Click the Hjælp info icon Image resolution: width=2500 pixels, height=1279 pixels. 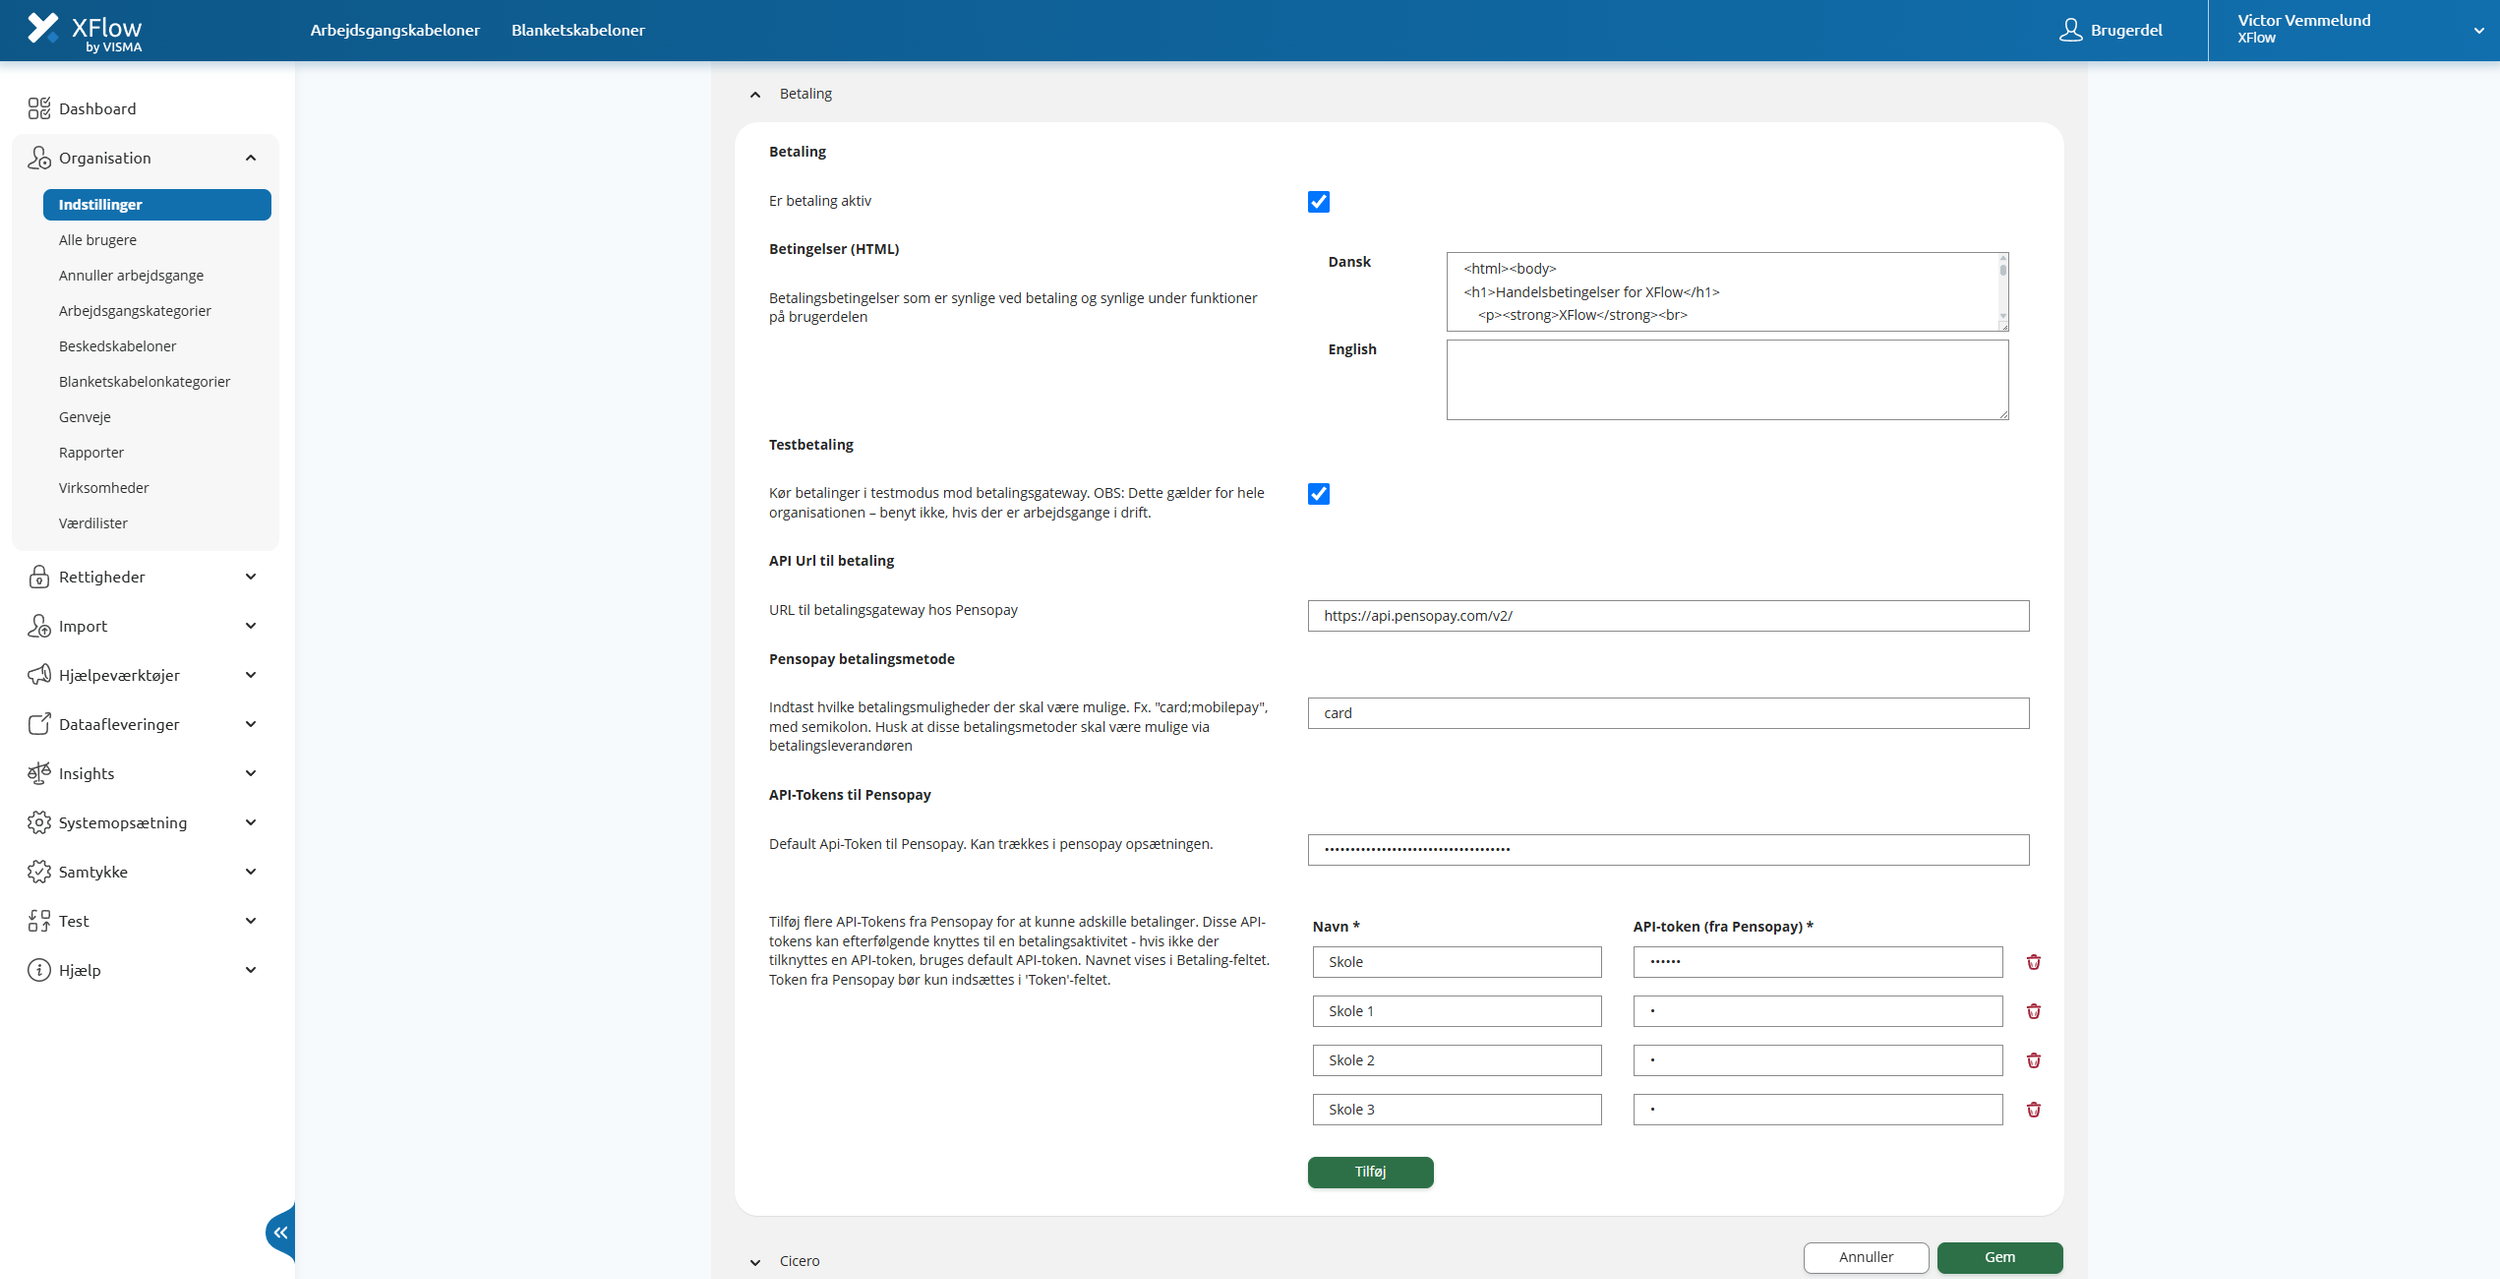(39, 970)
